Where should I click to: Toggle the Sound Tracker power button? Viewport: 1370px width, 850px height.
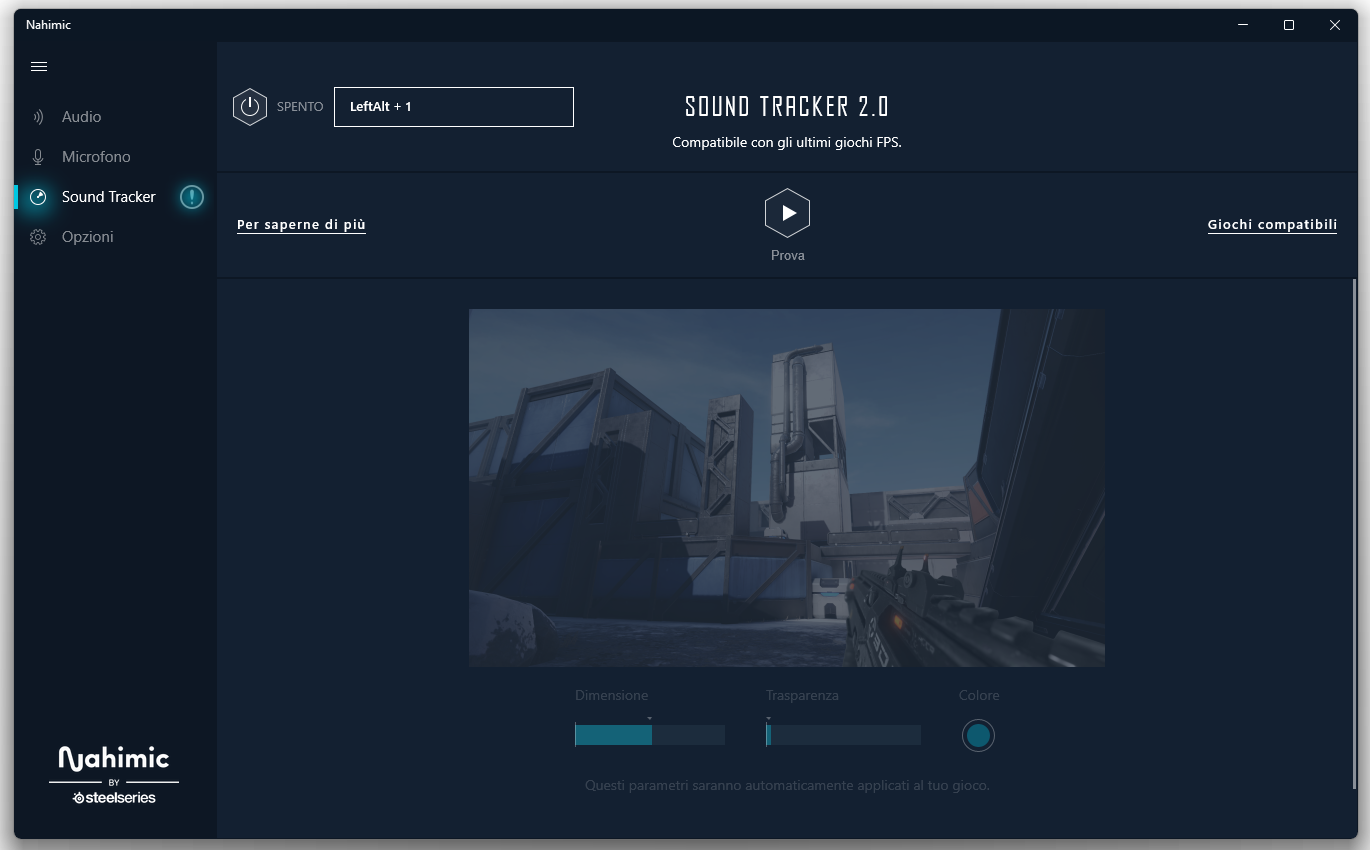(250, 107)
